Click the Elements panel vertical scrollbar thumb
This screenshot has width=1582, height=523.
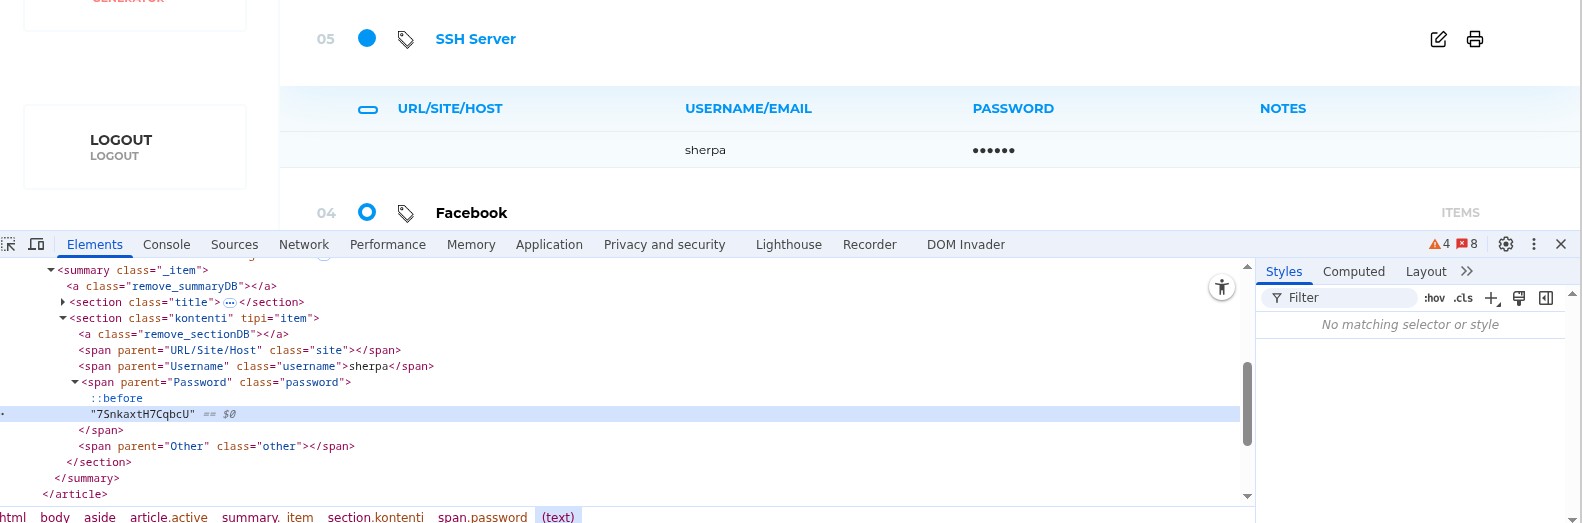point(1247,404)
